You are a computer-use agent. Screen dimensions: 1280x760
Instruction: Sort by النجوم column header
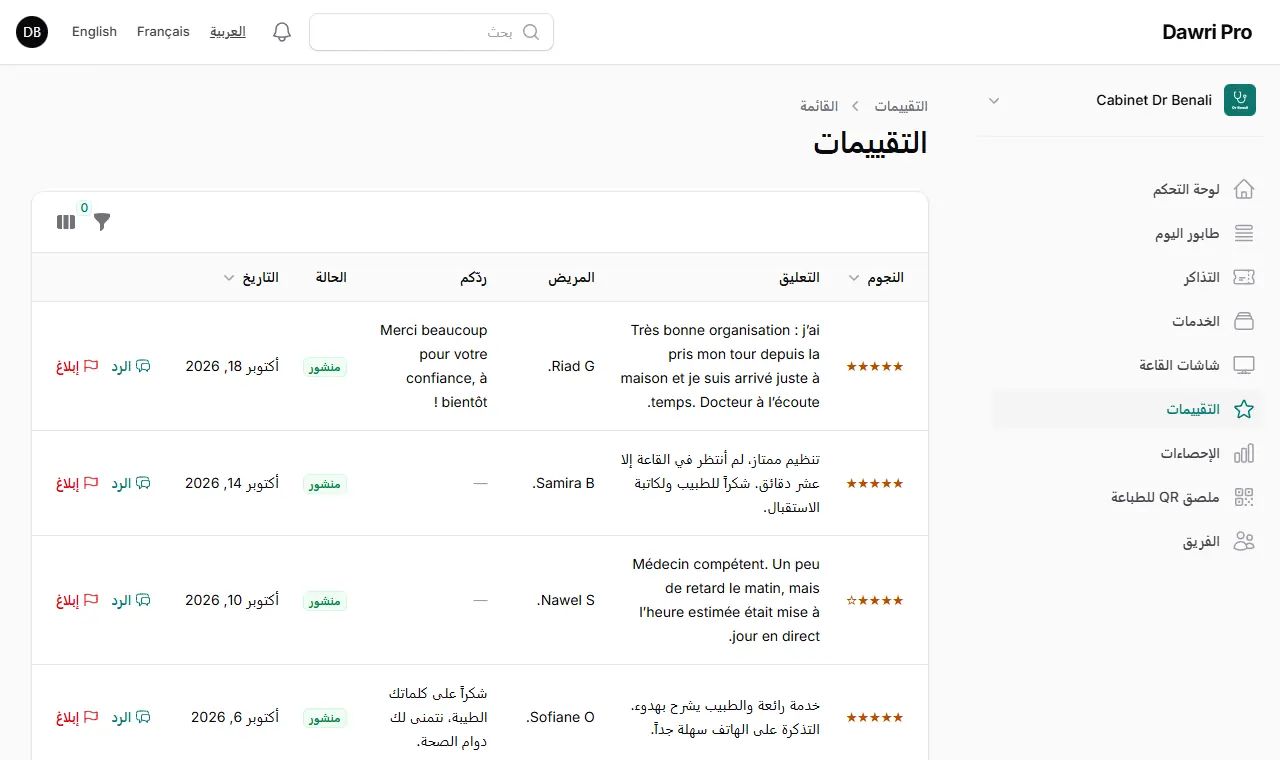tap(876, 277)
